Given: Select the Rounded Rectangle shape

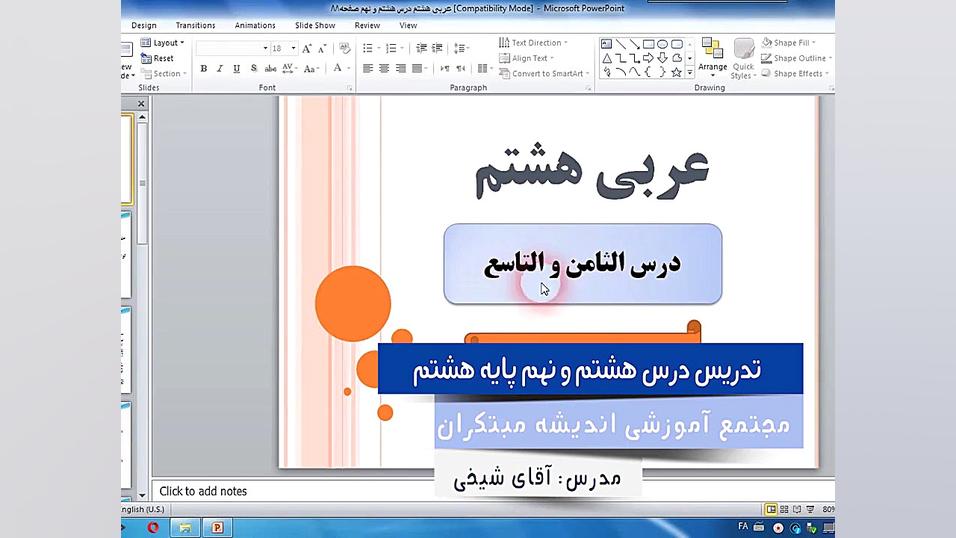Looking at the screenshot, I should pyautogui.click(x=677, y=44).
